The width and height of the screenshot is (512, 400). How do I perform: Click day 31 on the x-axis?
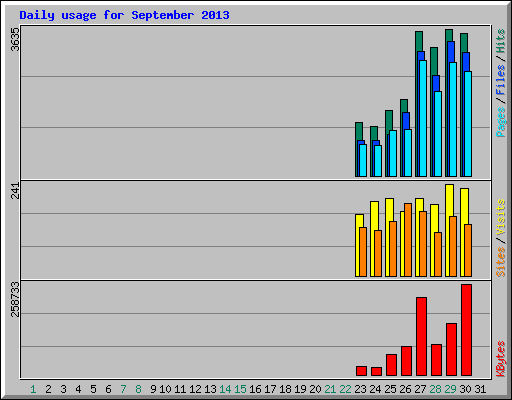click(480, 389)
